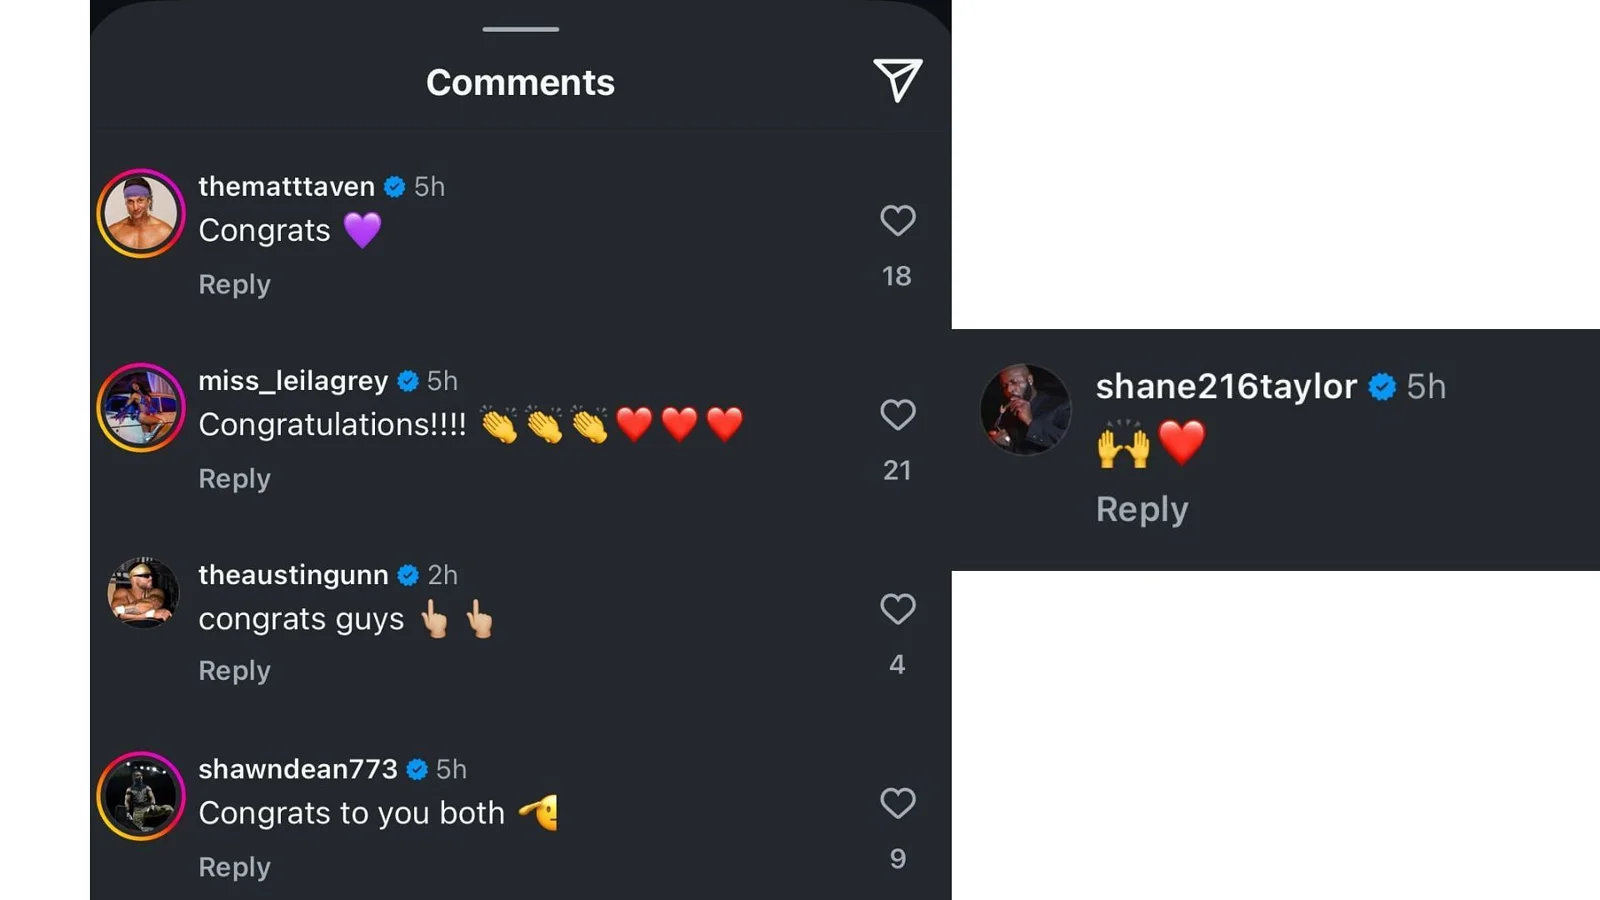
Task: Reply to theaustingunn's comment
Action: point(234,671)
